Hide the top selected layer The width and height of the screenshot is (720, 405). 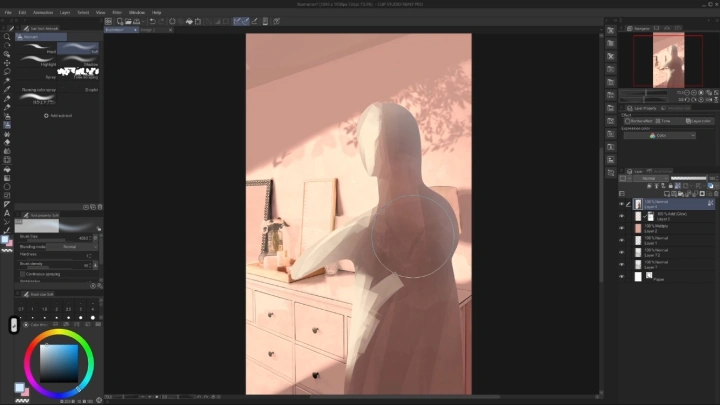(x=622, y=204)
